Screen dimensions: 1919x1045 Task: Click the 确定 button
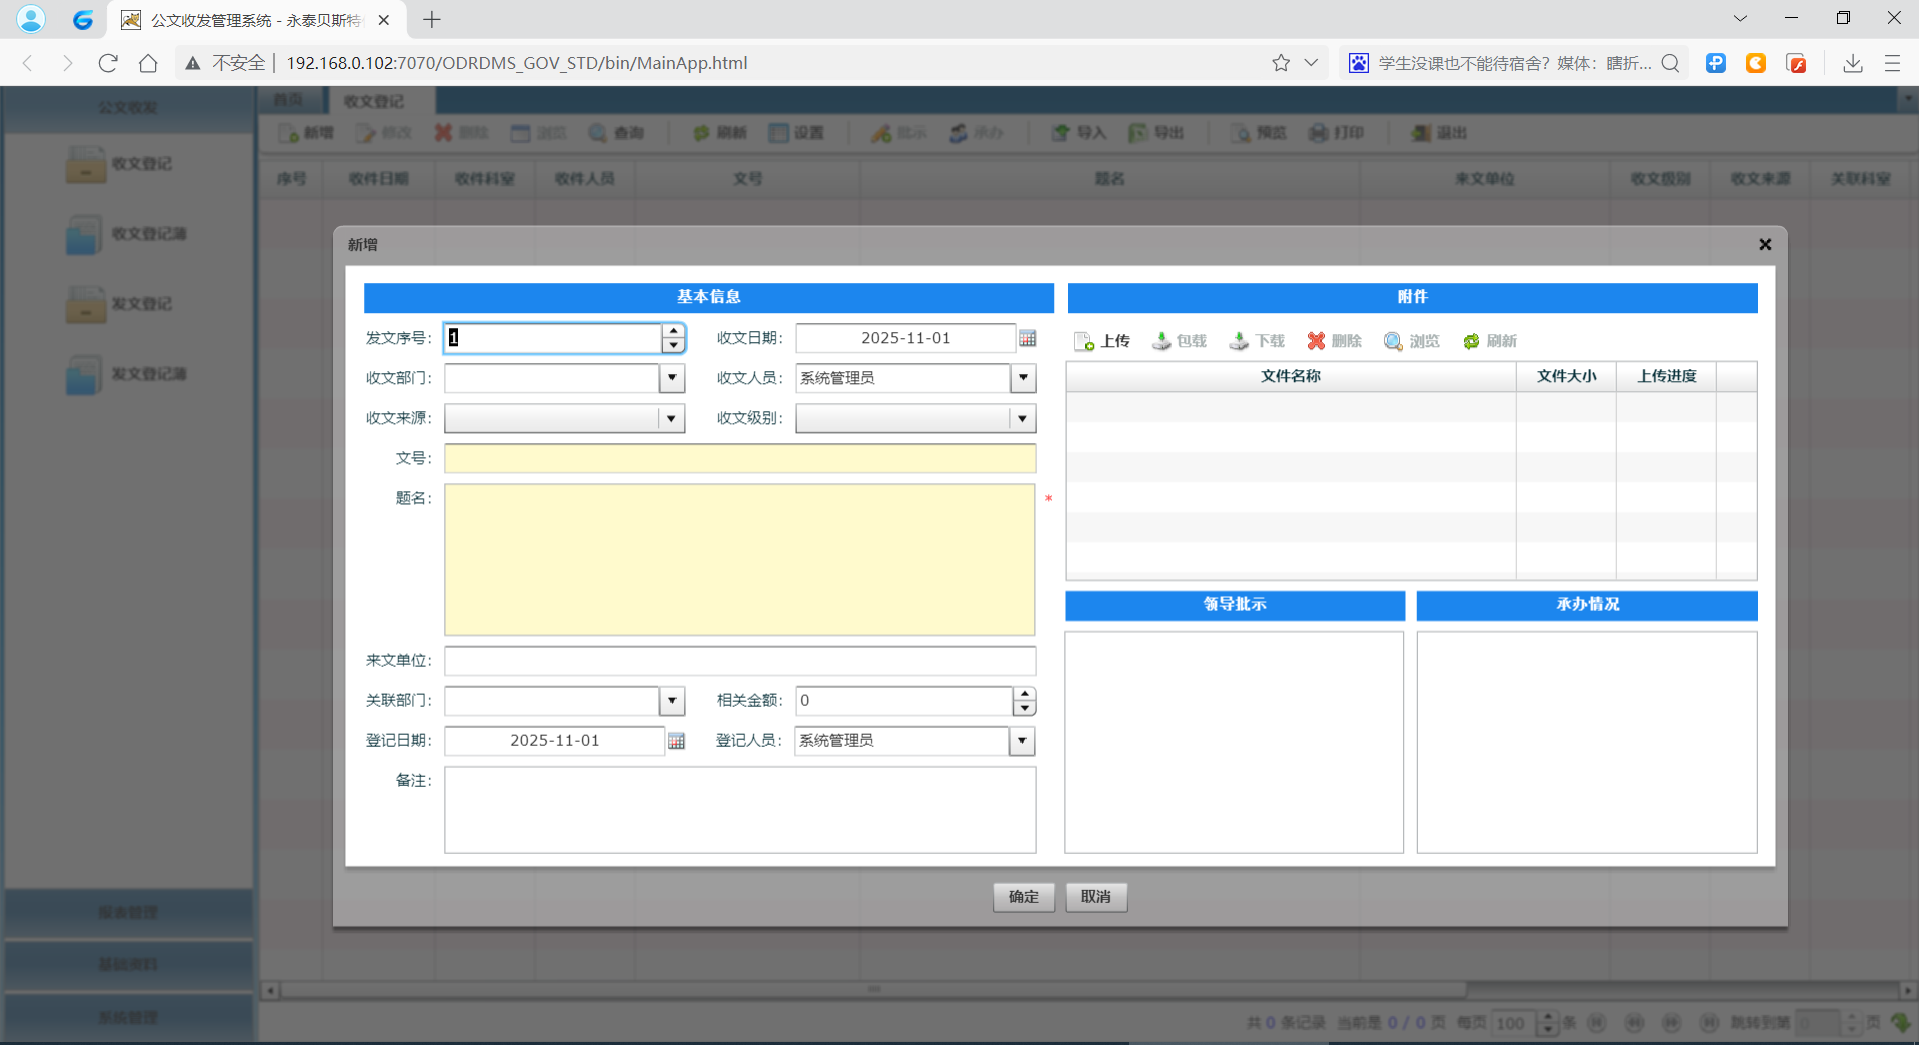click(x=1023, y=897)
